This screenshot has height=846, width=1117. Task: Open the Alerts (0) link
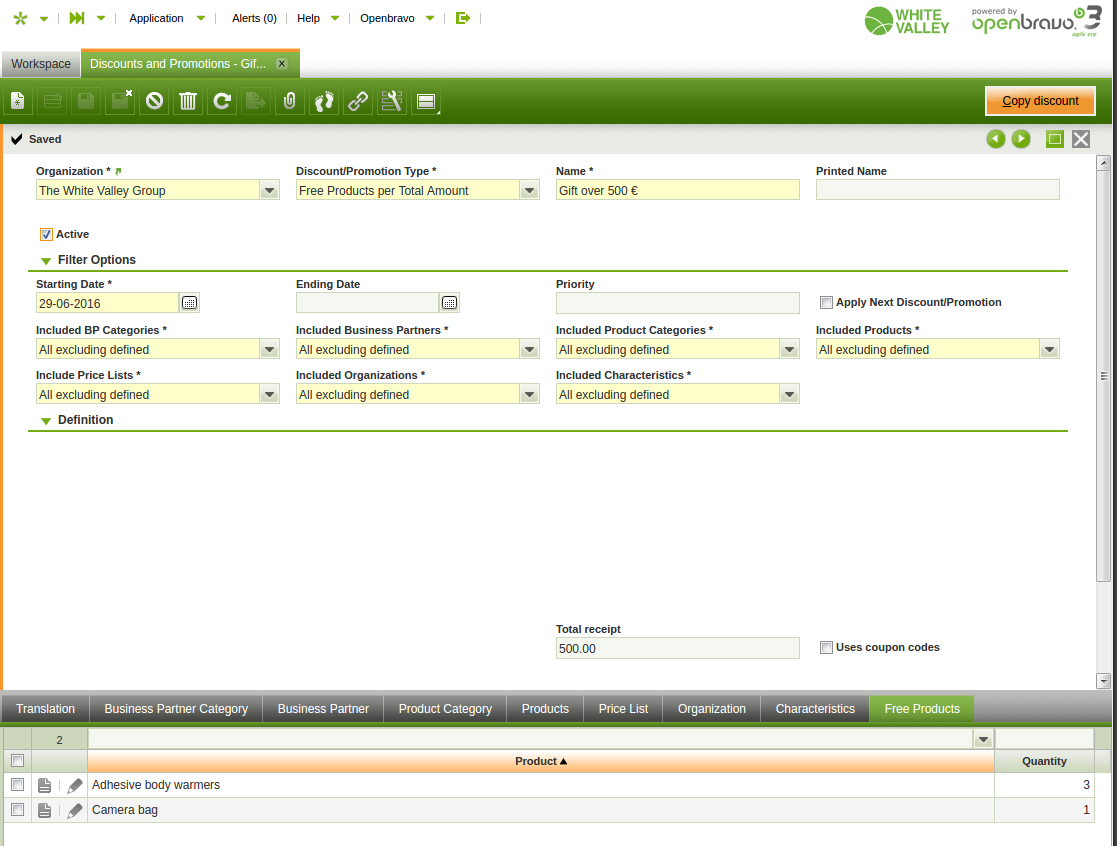coord(254,18)
